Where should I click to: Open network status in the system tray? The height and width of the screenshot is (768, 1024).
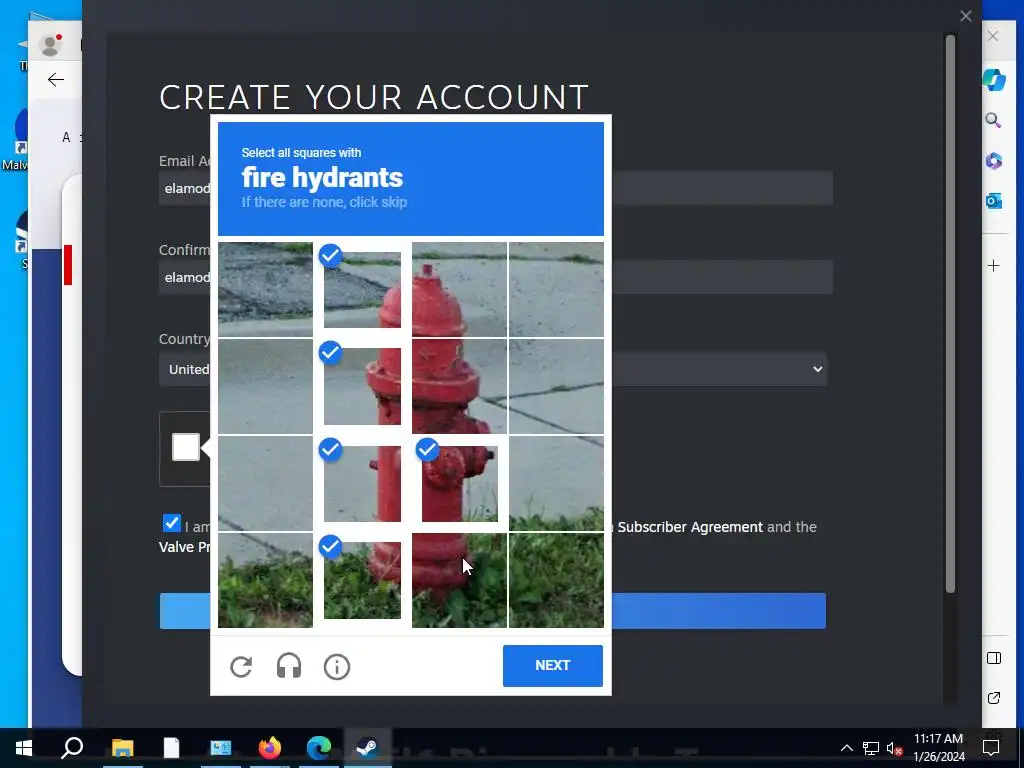click(x=871, y=748)
